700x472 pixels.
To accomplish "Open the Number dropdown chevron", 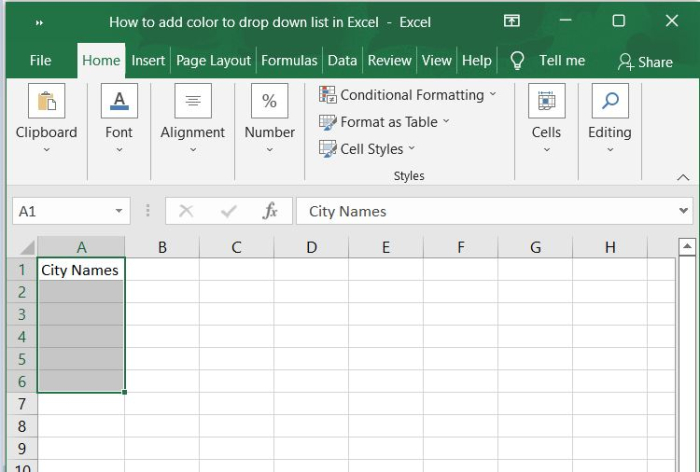I will tap(270, 150).
